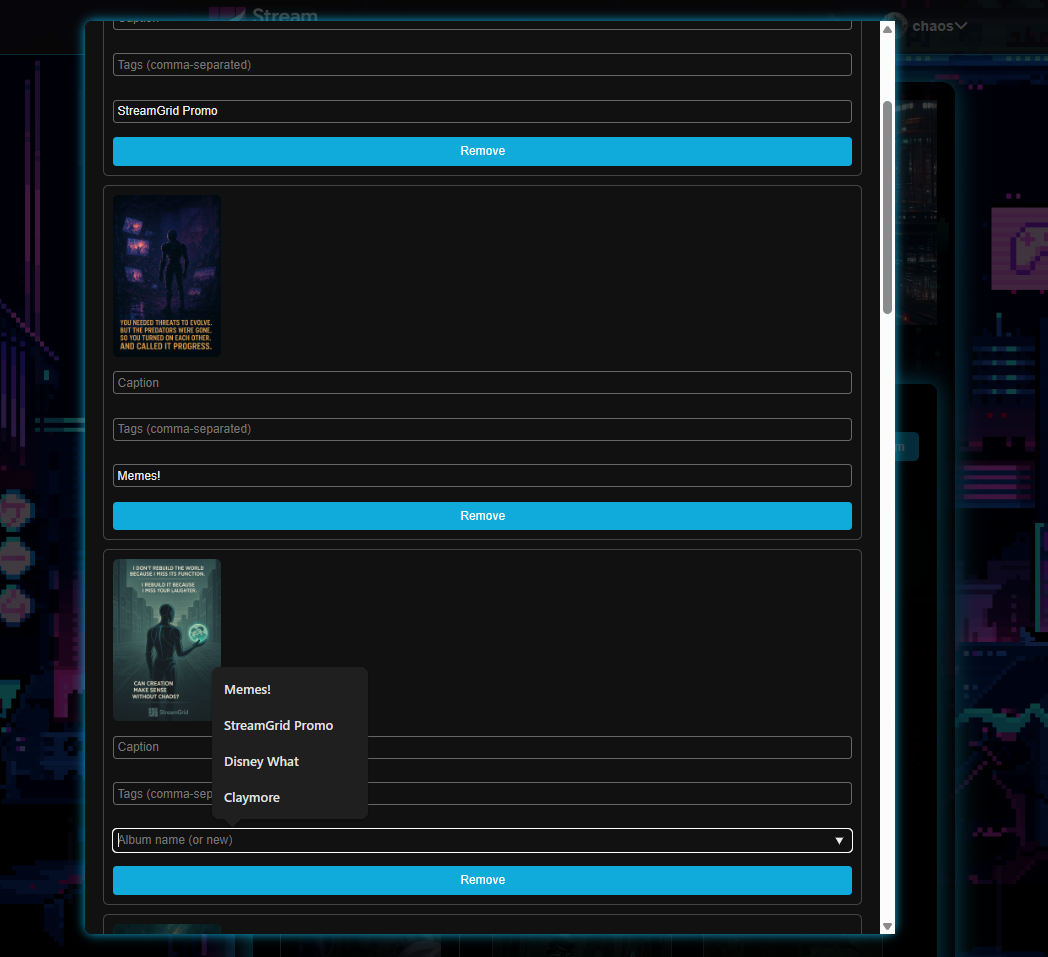Click the upward arrow of the dialog scrollbar
1048x957 pixels.
point(887,29)
